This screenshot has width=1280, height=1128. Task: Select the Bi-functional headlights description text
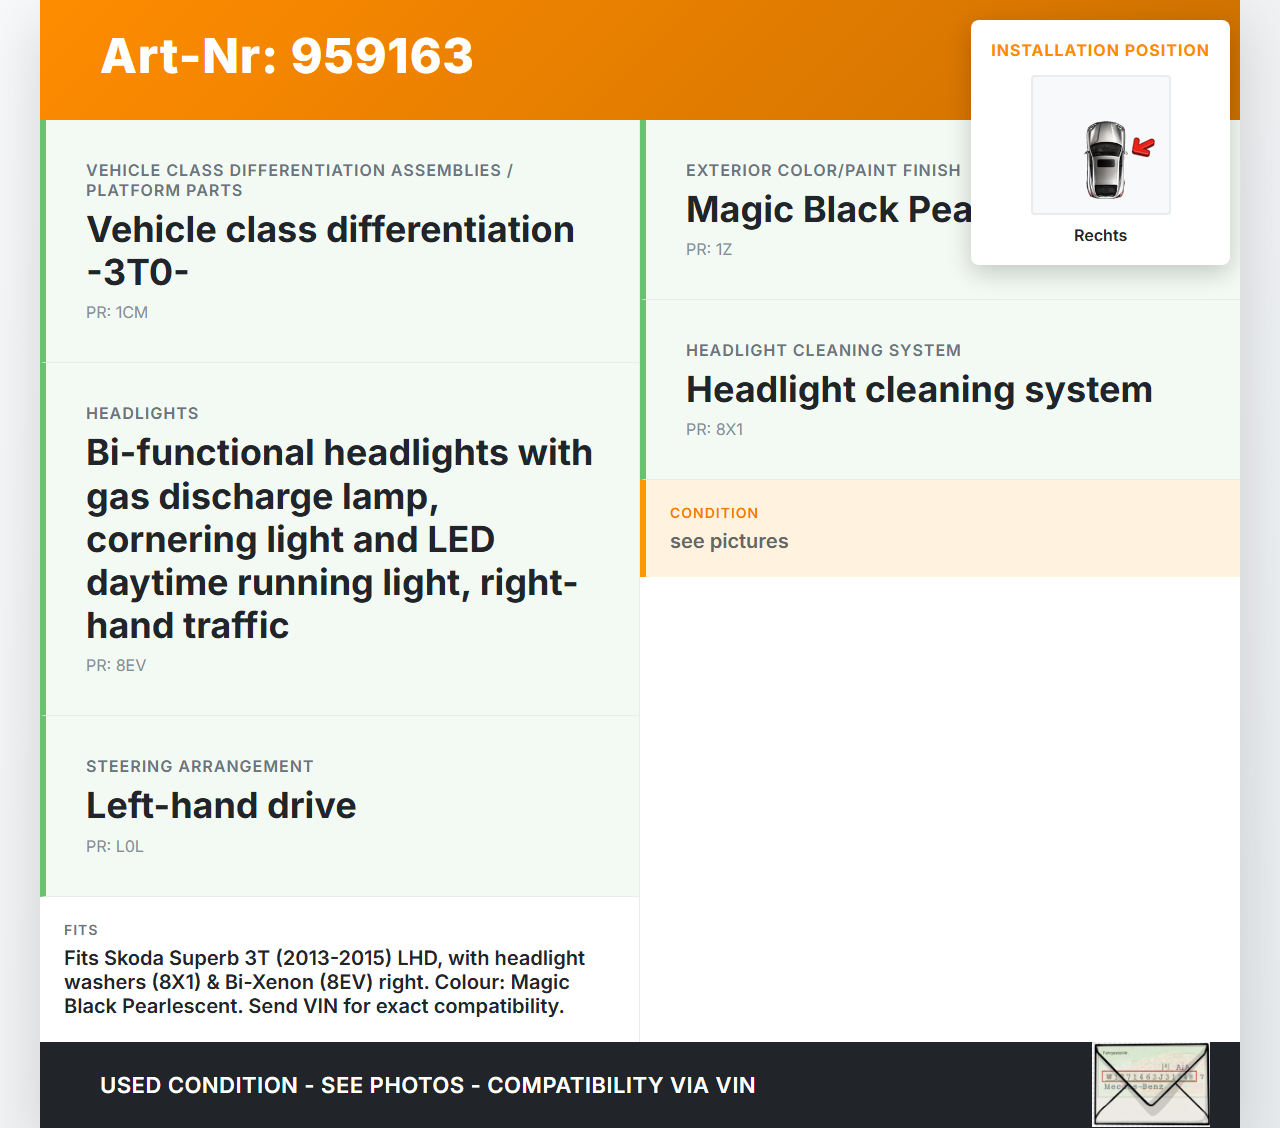click(x=339, y=539)
